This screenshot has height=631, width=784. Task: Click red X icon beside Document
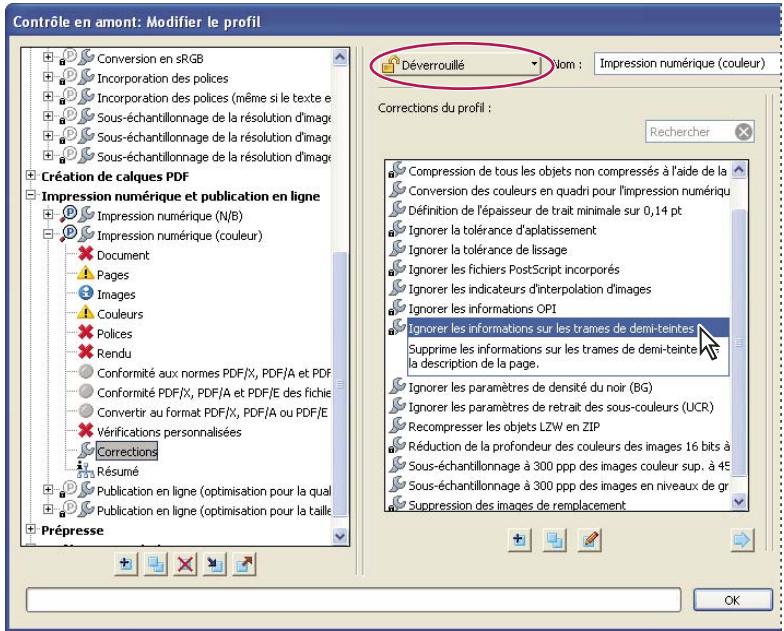[x=86, y=254]
